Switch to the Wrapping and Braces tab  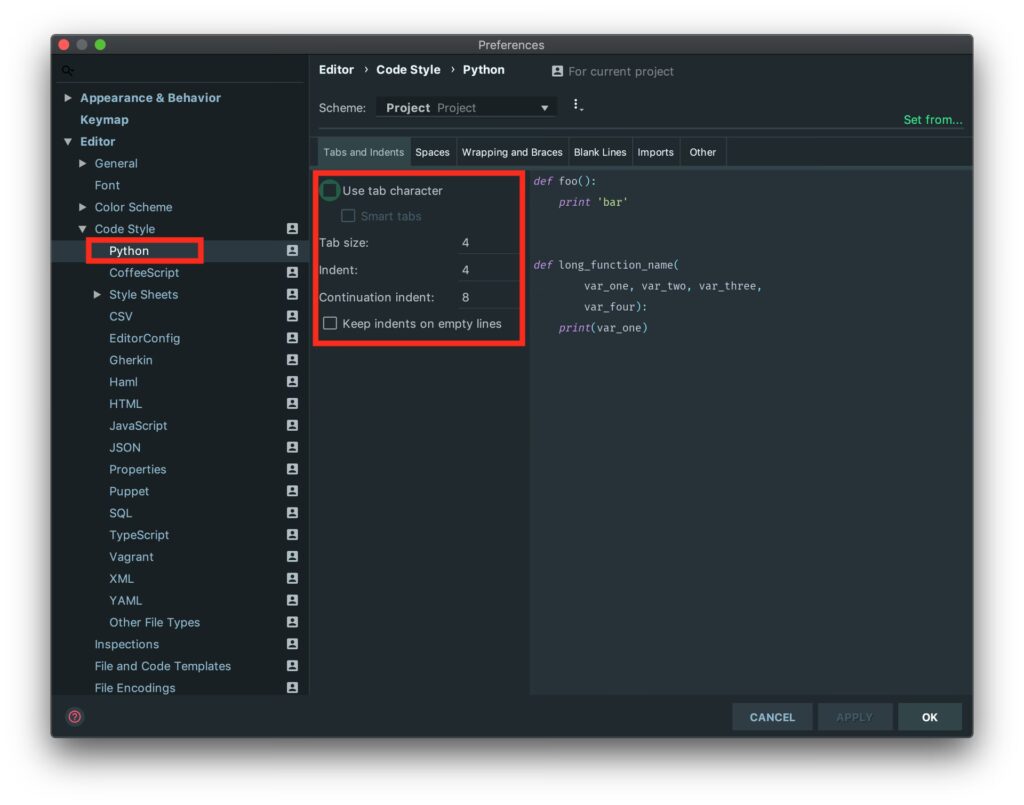(x=512, y=152)
